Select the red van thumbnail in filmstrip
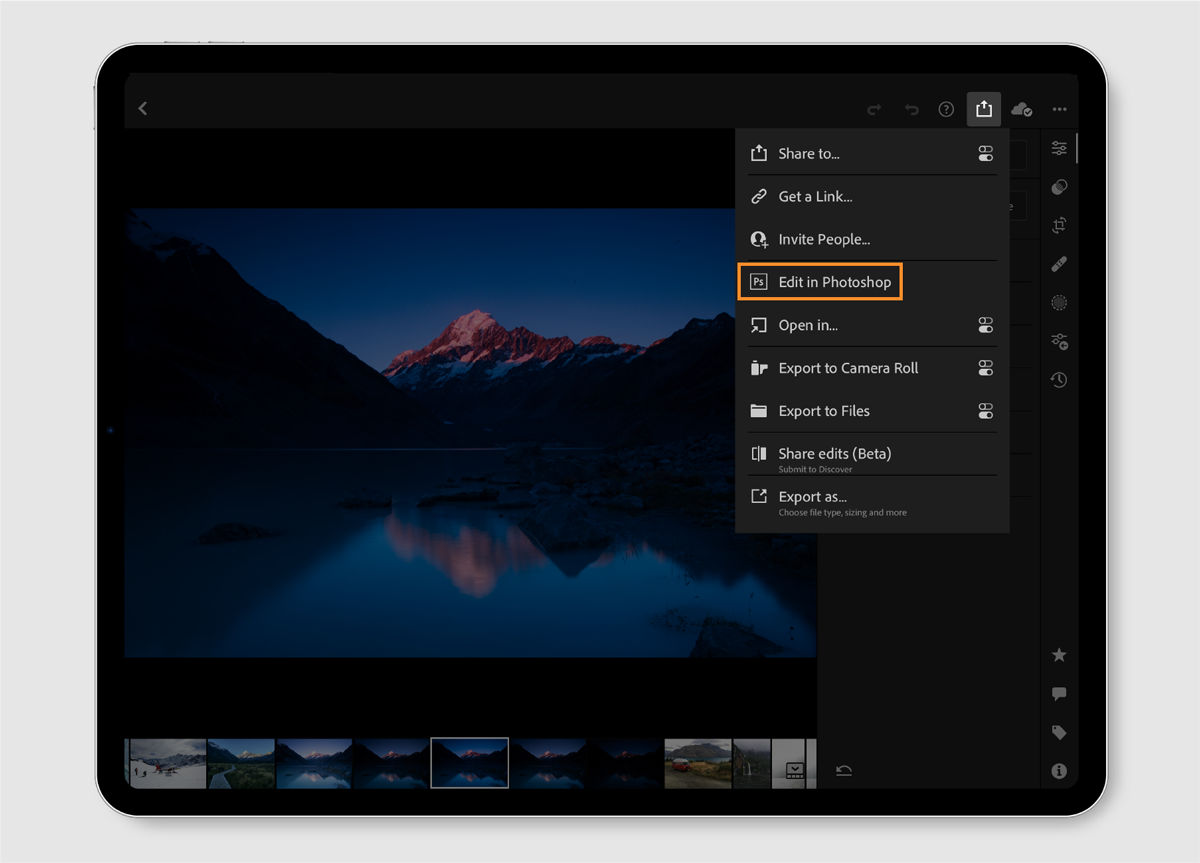 [698, 763]
